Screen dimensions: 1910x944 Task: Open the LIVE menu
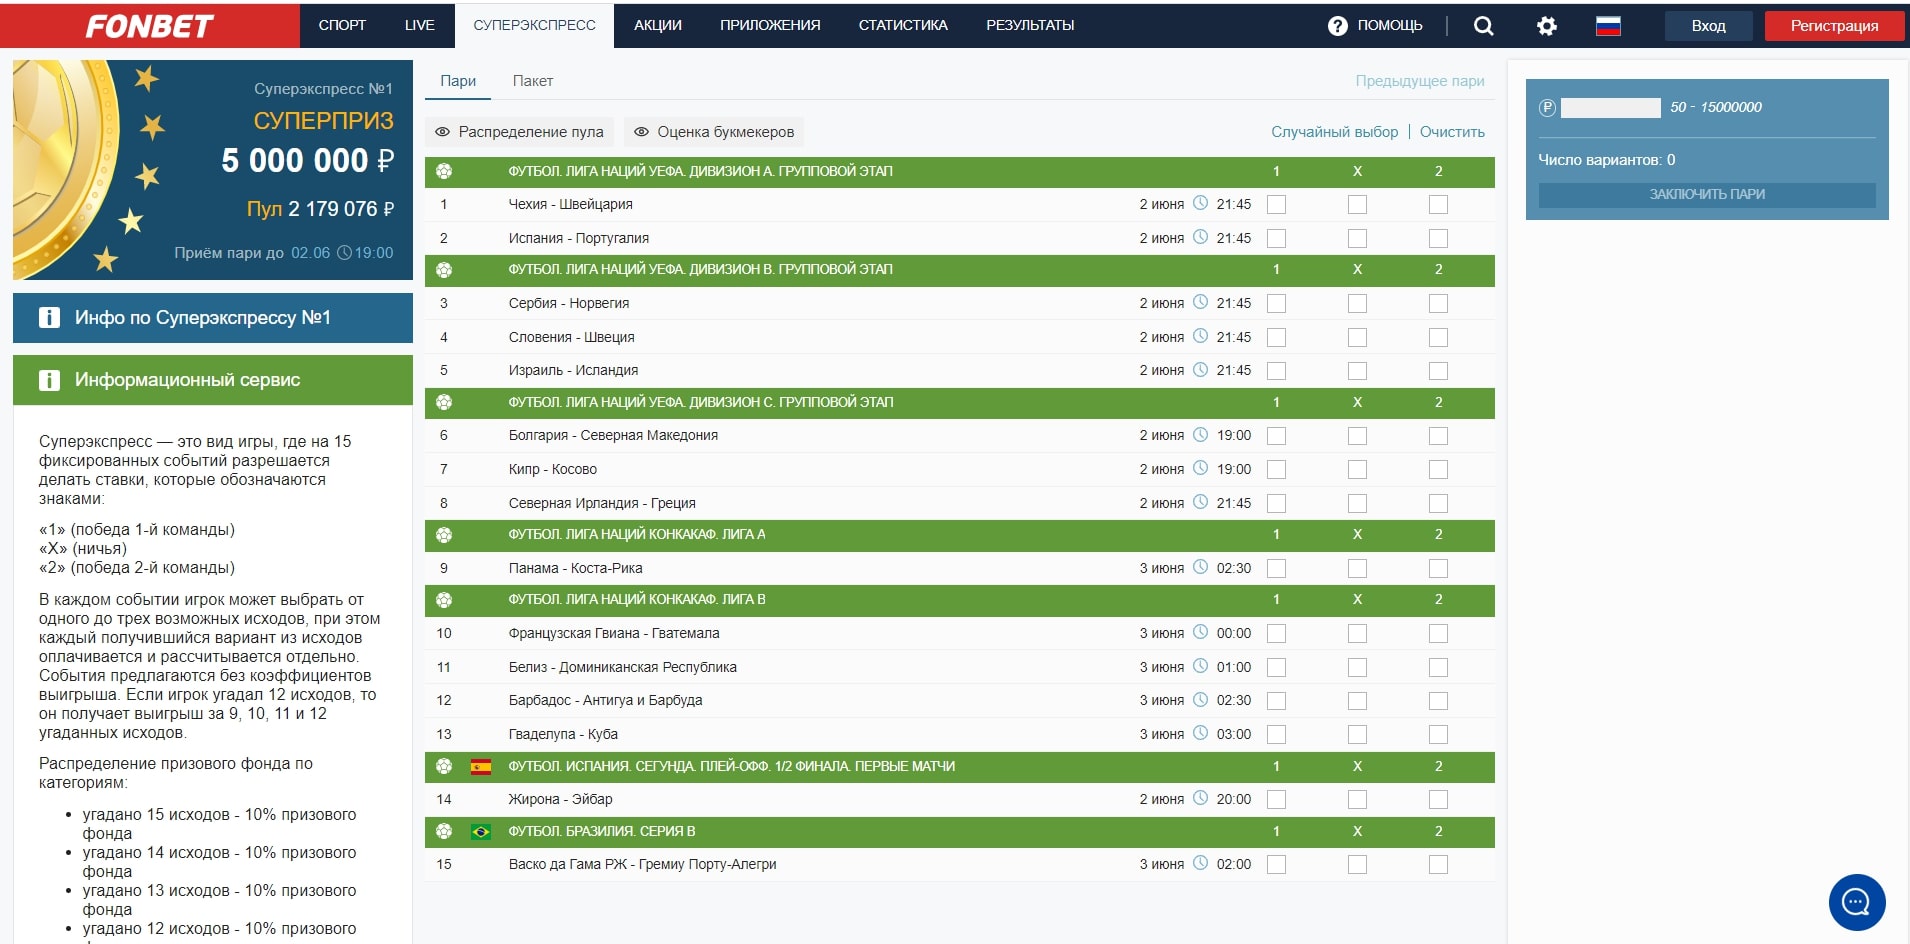420,25
